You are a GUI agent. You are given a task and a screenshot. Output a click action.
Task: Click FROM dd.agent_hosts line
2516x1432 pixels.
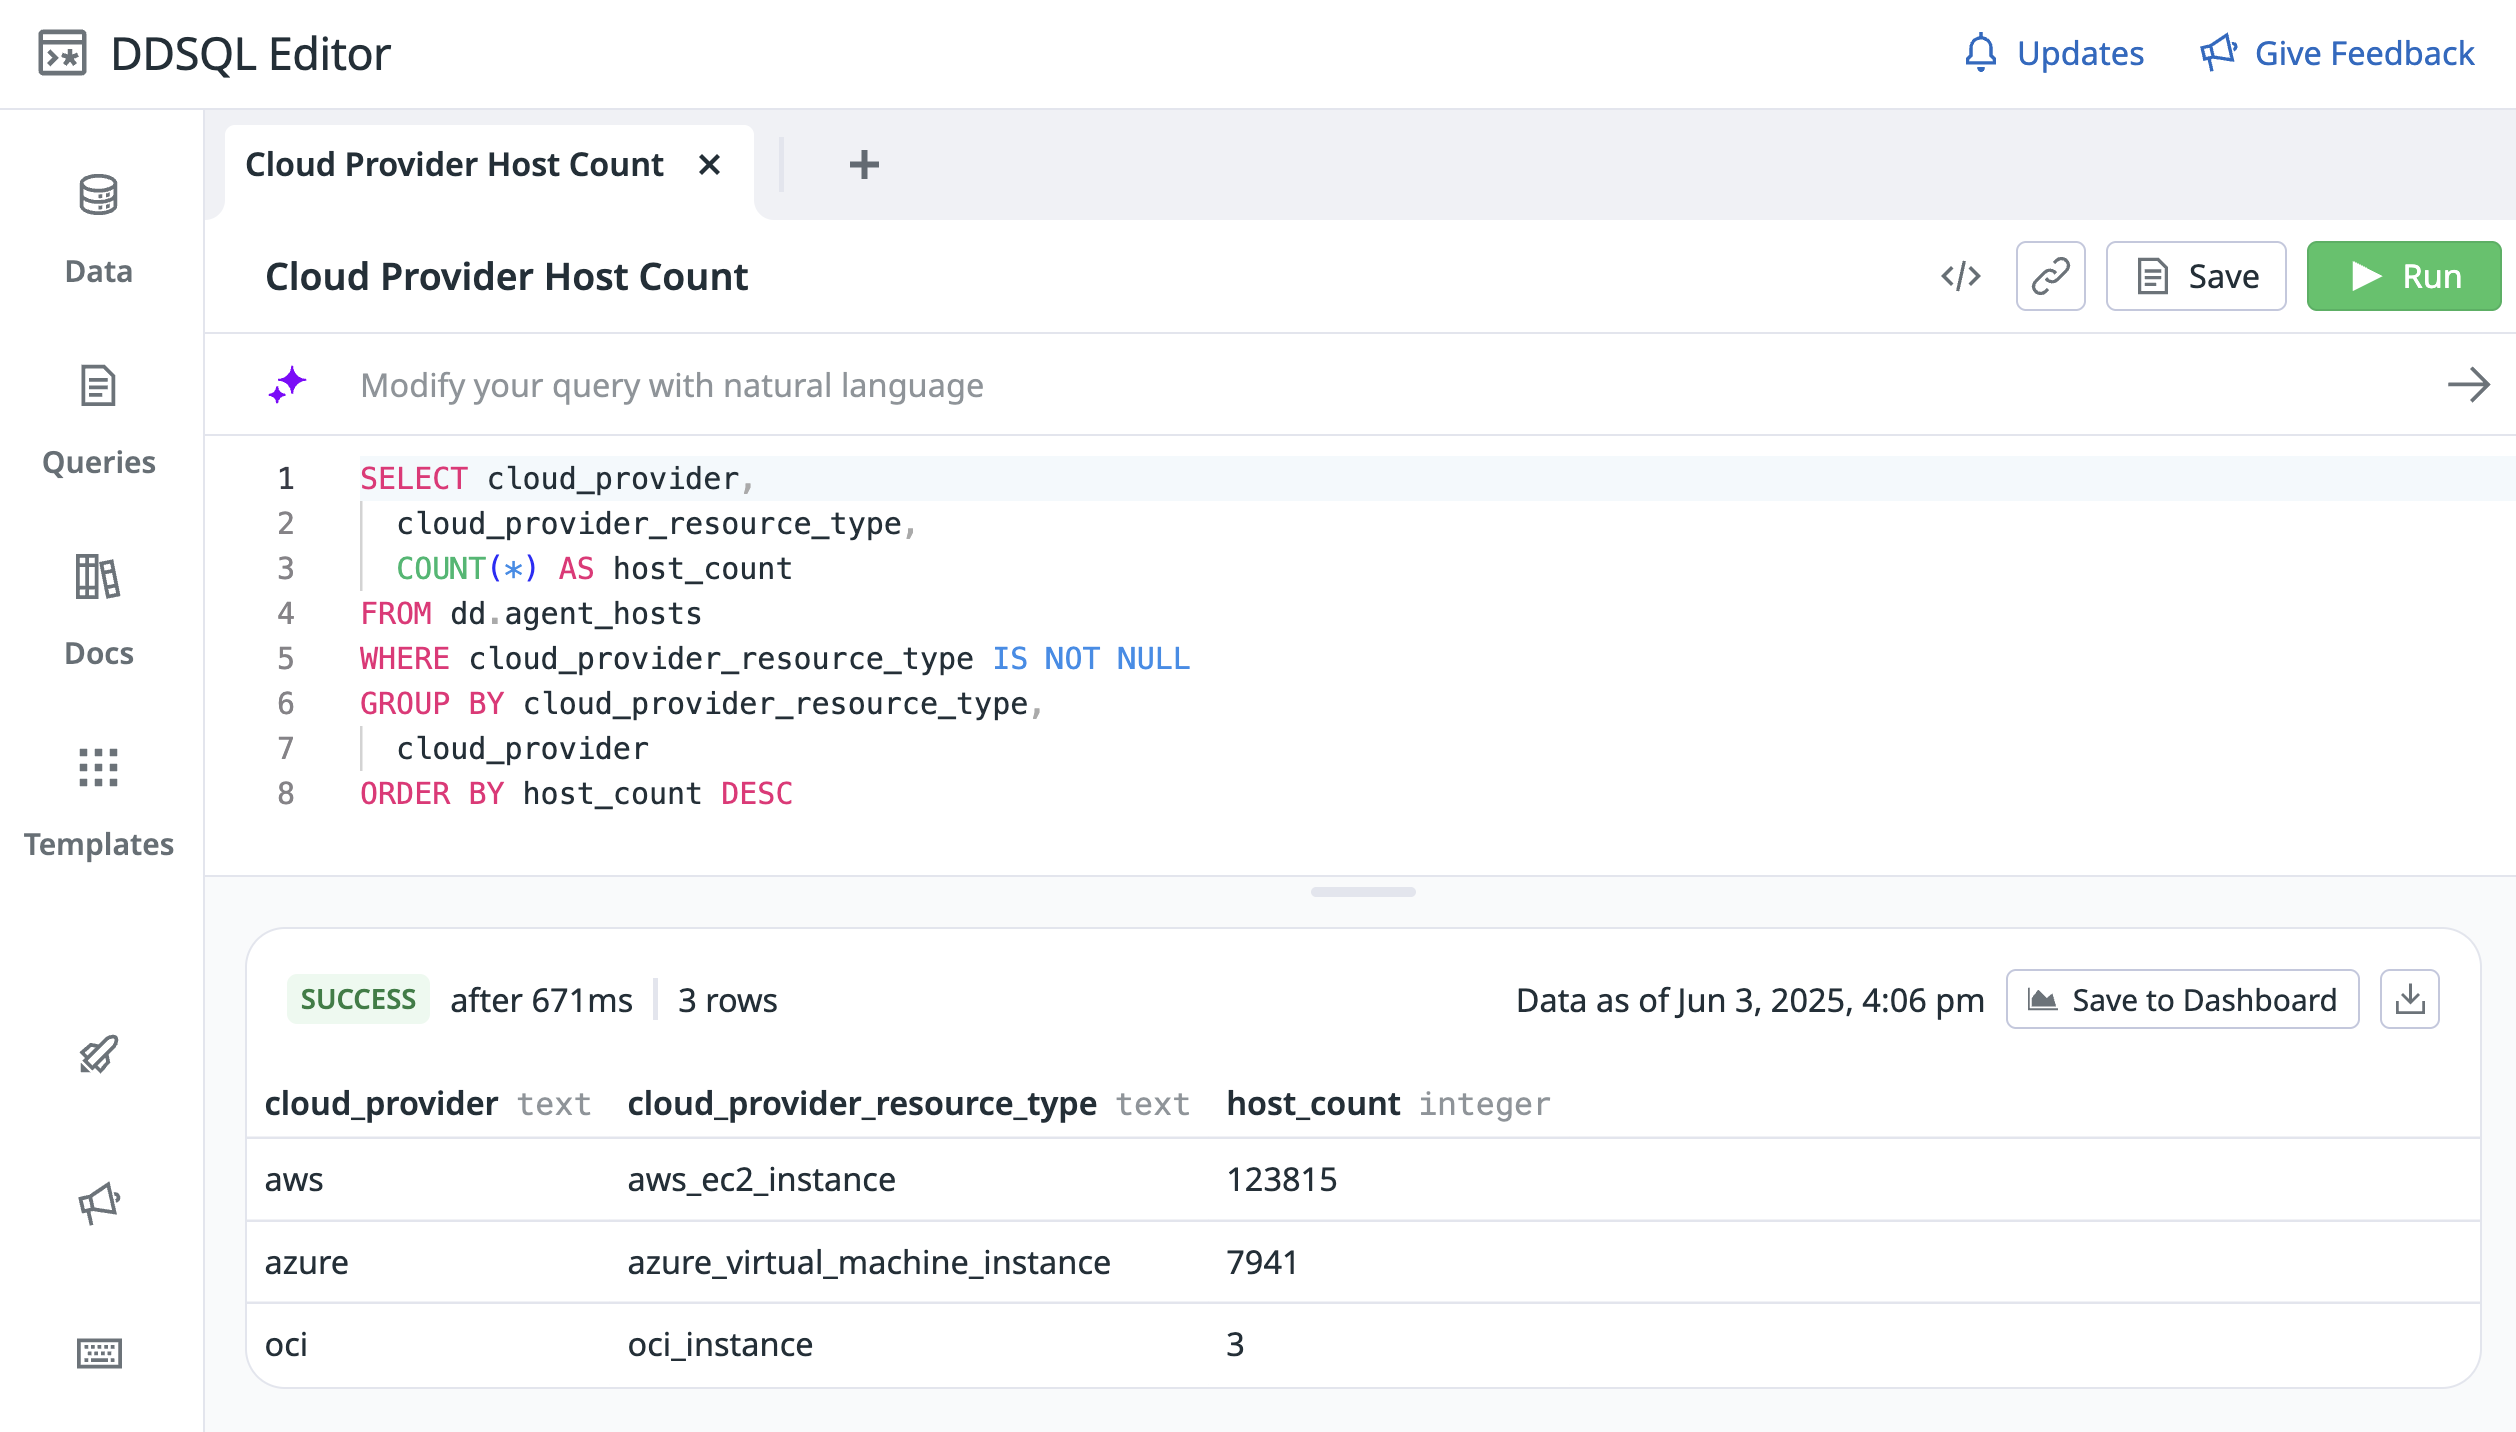pyautogui.click(x=531, y=614)
